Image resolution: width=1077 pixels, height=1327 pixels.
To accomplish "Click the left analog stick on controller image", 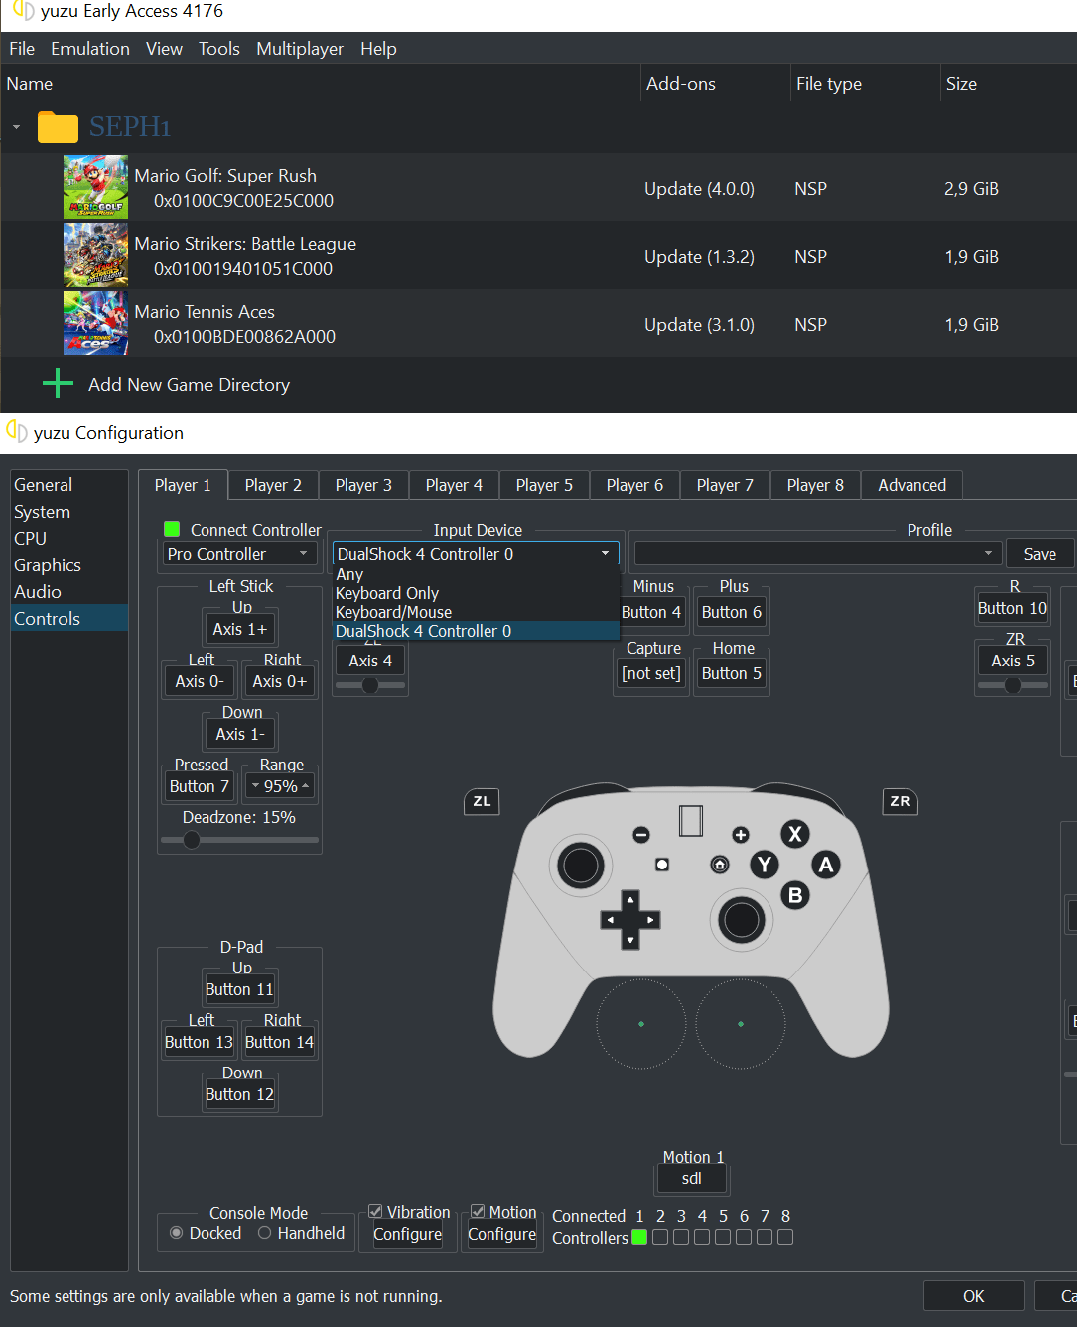I will click(x=580, y=865).
